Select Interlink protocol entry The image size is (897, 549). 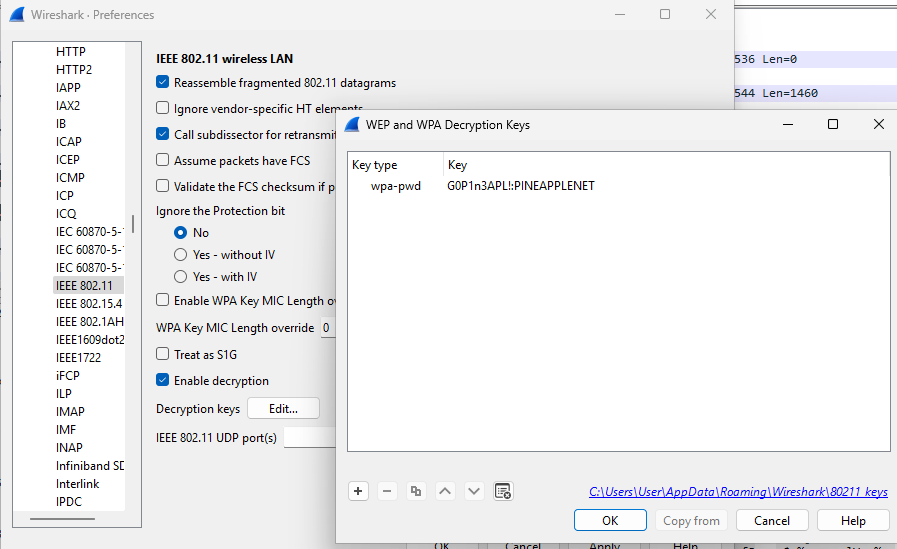tap(77, 484)
